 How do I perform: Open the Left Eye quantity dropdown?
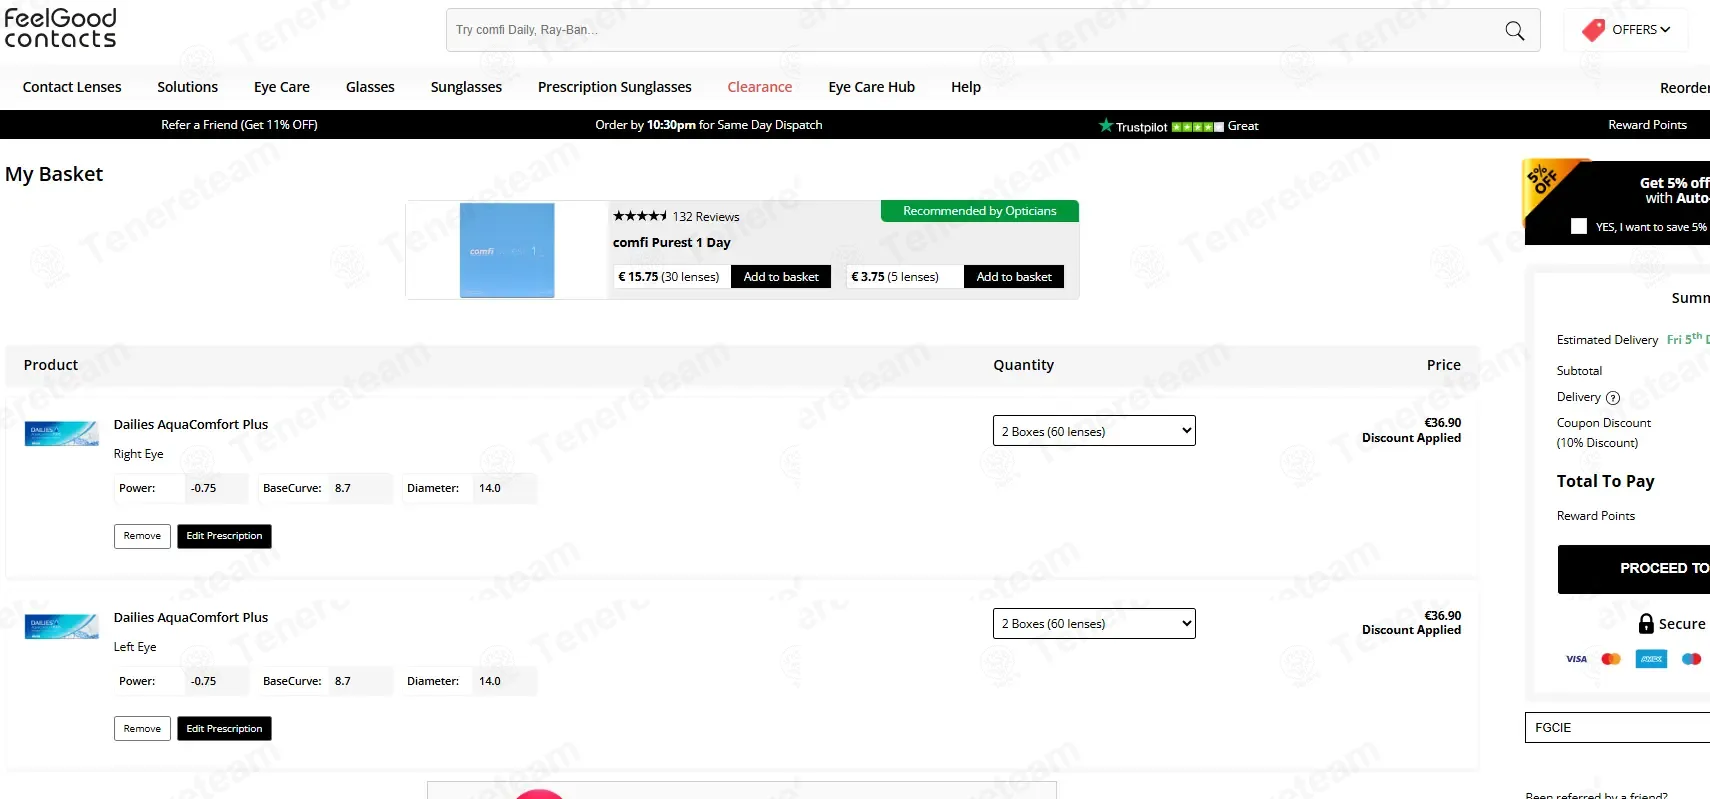(1094, 623)
